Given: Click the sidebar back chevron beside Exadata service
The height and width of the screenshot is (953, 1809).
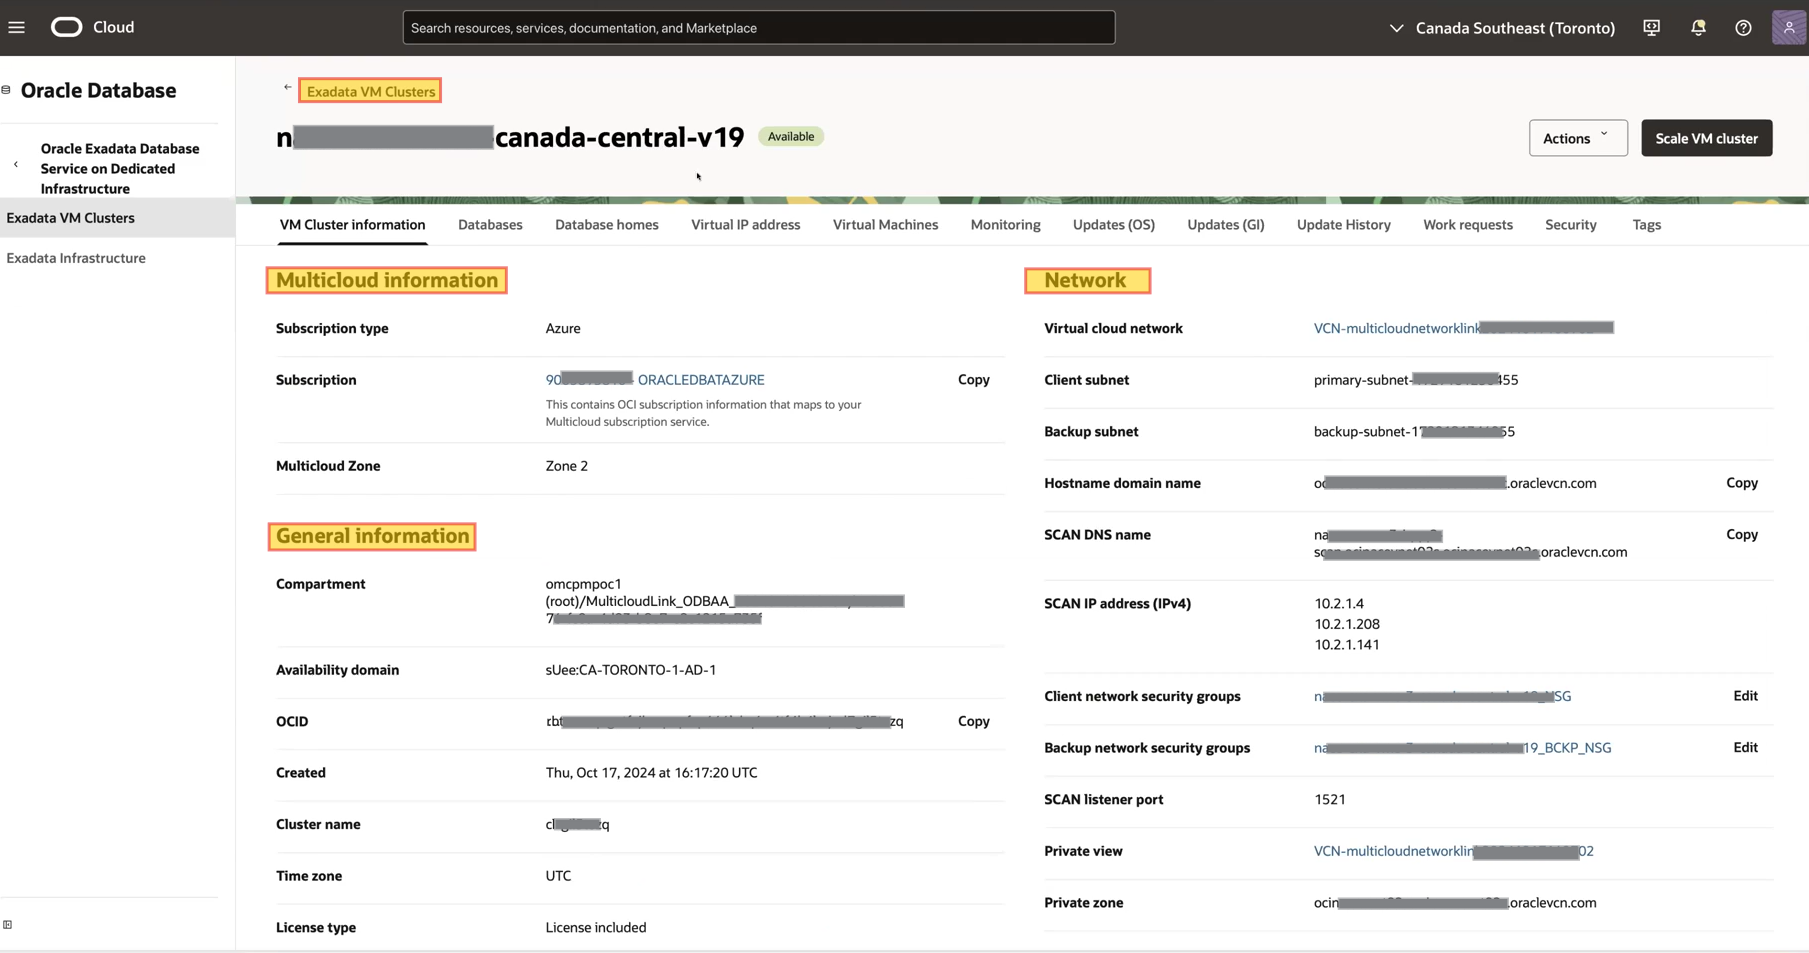Looking at the screenshot, I should [16, 165].
